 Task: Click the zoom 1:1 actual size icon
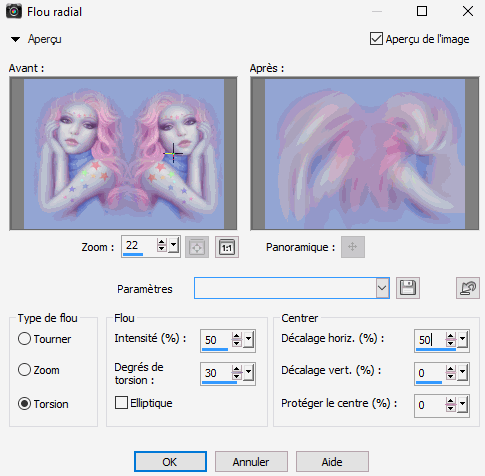coord(227,247)
